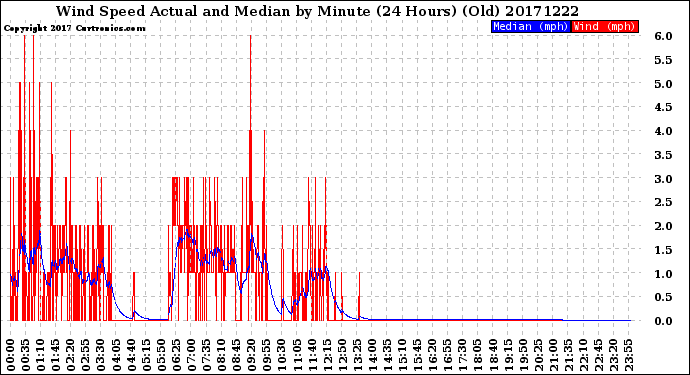
Task: Click the 3.0 y-axis label
Action: (x=663, y=179)
